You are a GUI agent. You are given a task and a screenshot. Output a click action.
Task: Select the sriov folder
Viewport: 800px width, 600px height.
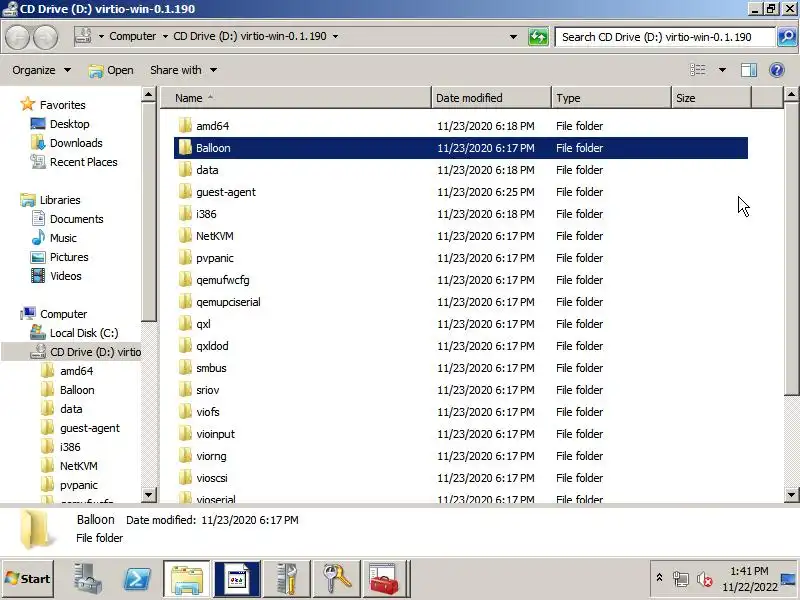click(x=461, y=390)
